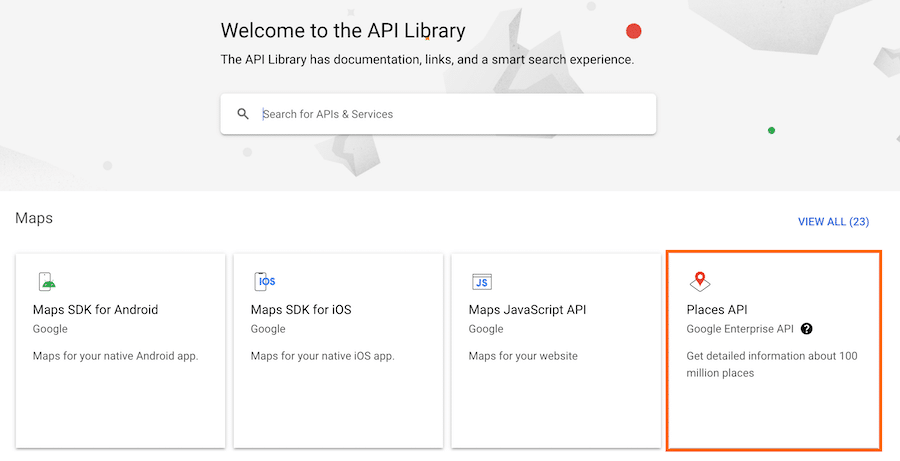Open the Maps SDK for Android title
The width and height of the screenshot is (900, 461).
[x=95, y=310]
